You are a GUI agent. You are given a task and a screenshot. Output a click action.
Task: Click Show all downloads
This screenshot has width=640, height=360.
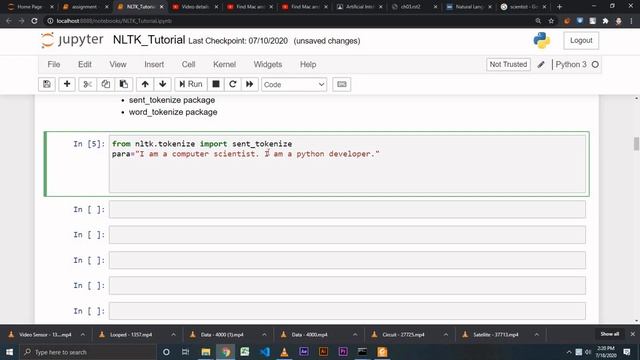tap(609, 334)
